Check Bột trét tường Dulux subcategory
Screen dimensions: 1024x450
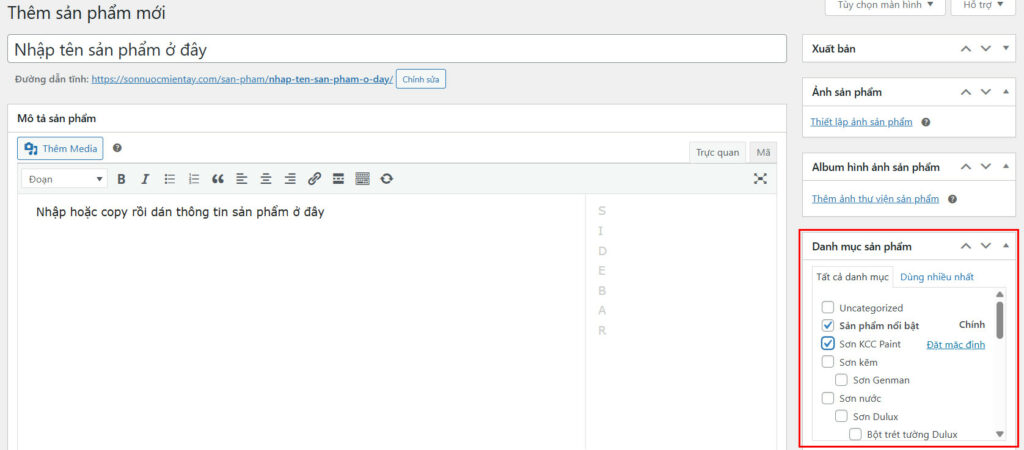tap(856, 434)
